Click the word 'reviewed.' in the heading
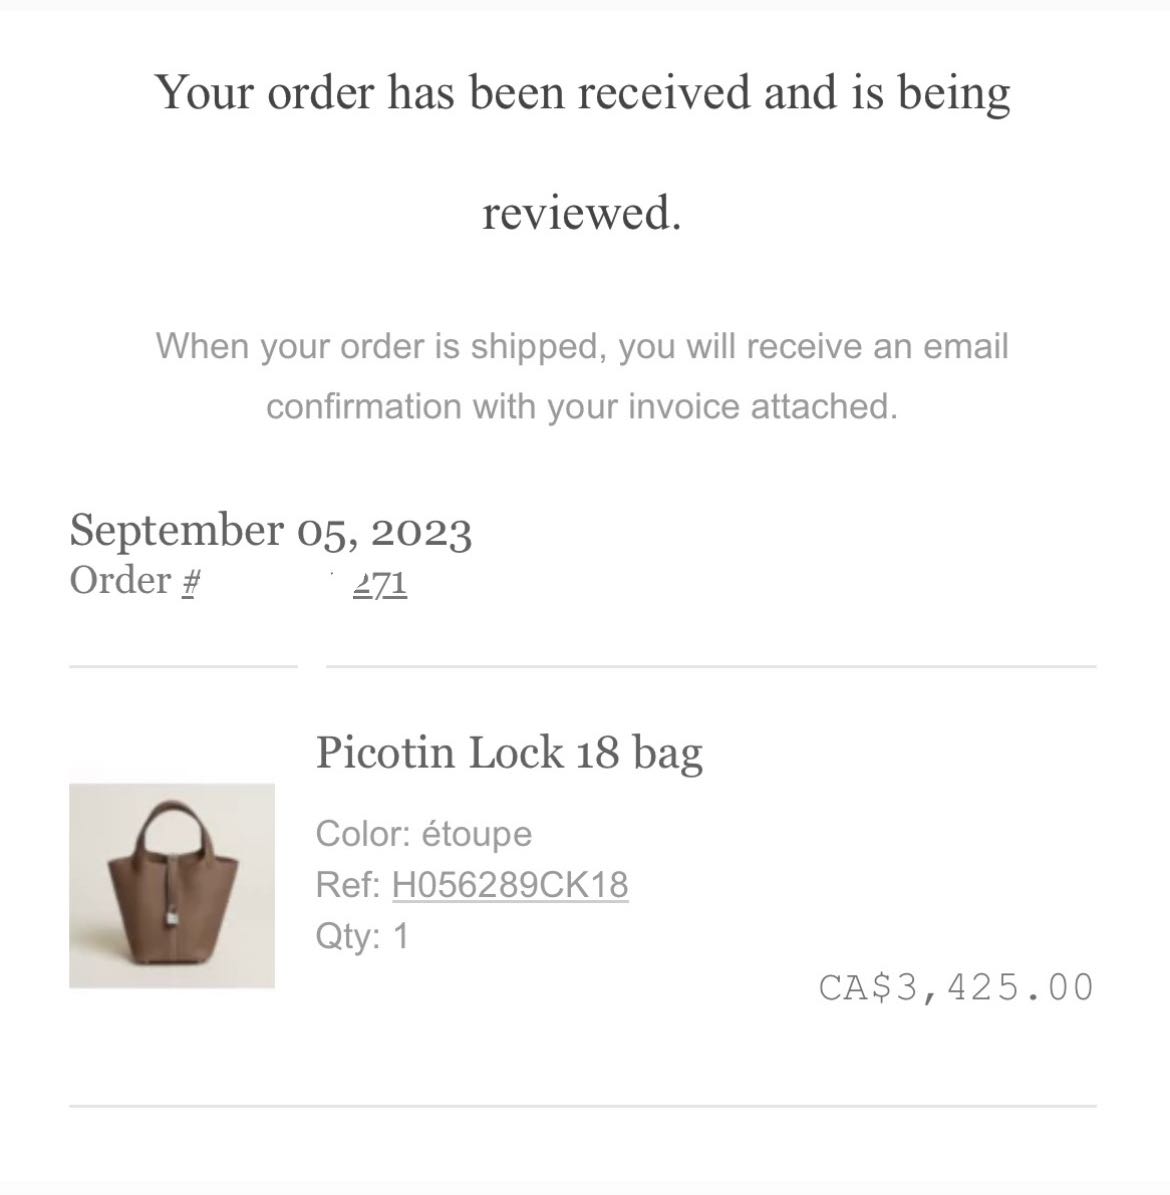Screen dimensions: 1170x1195 tap(582, 213)
